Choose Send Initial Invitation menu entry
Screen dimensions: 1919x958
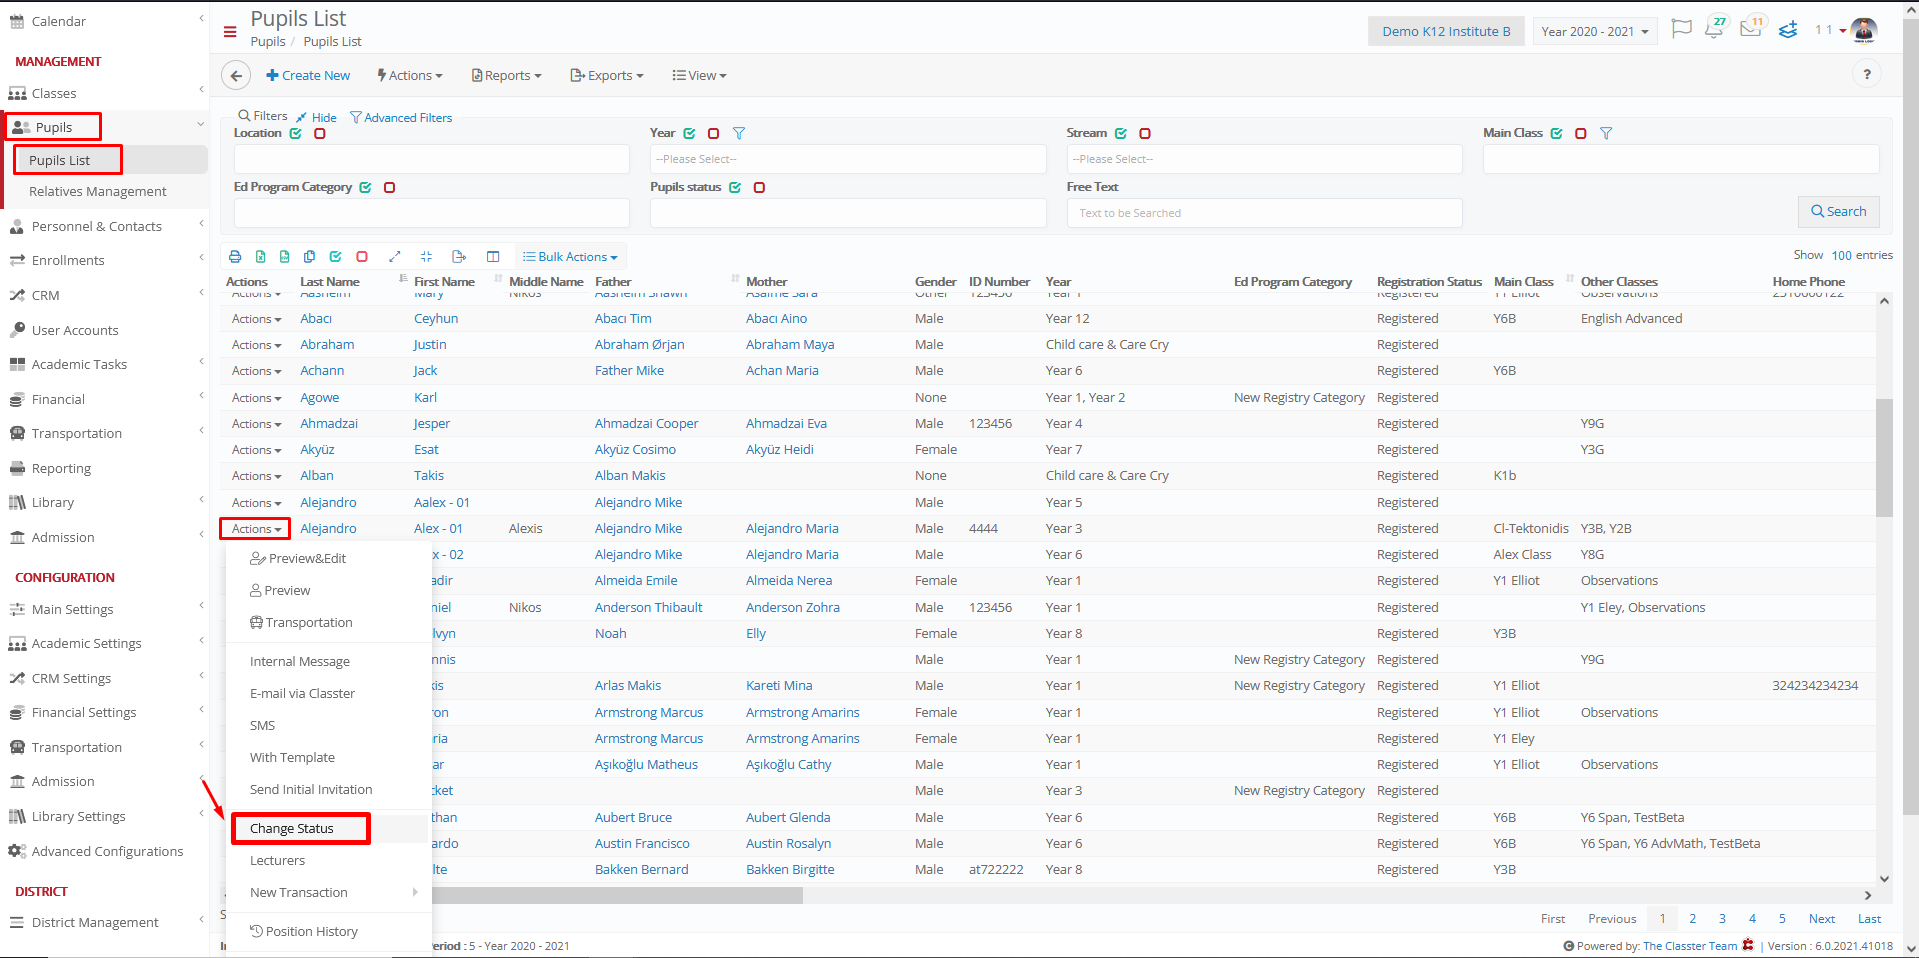point(311,789)
